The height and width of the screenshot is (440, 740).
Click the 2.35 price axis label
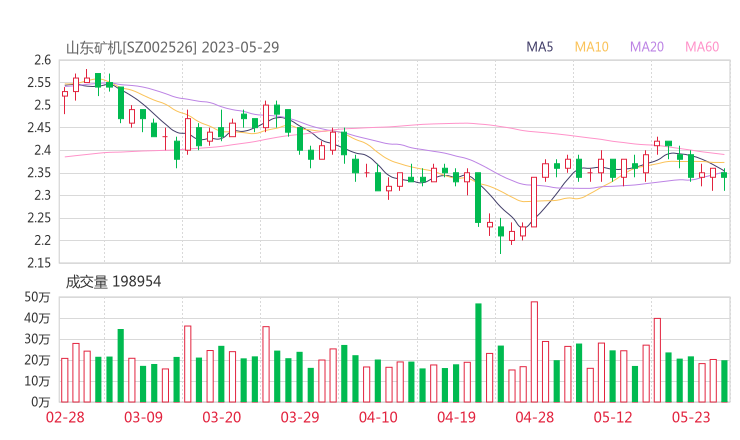[x=39, y=173]
